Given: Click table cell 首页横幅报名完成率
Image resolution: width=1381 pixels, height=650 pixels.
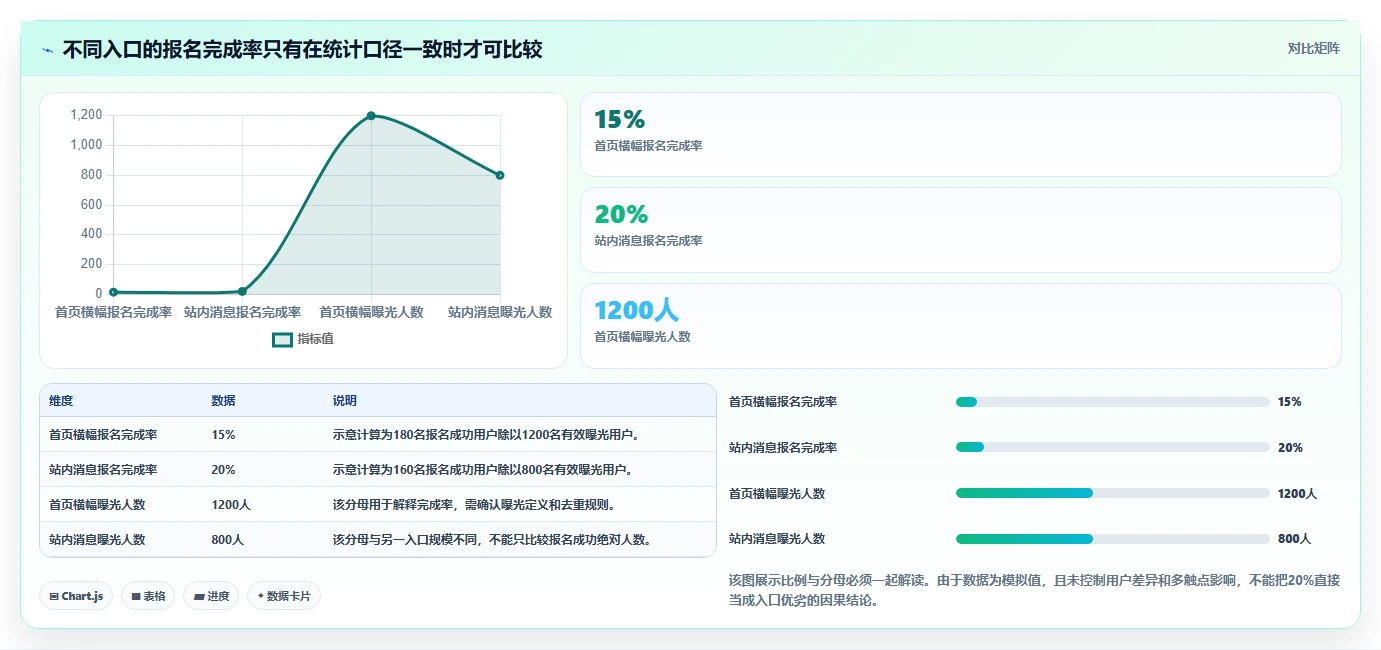Looking at the screenshot, I should pyautogui.click(x=103, y=435).
